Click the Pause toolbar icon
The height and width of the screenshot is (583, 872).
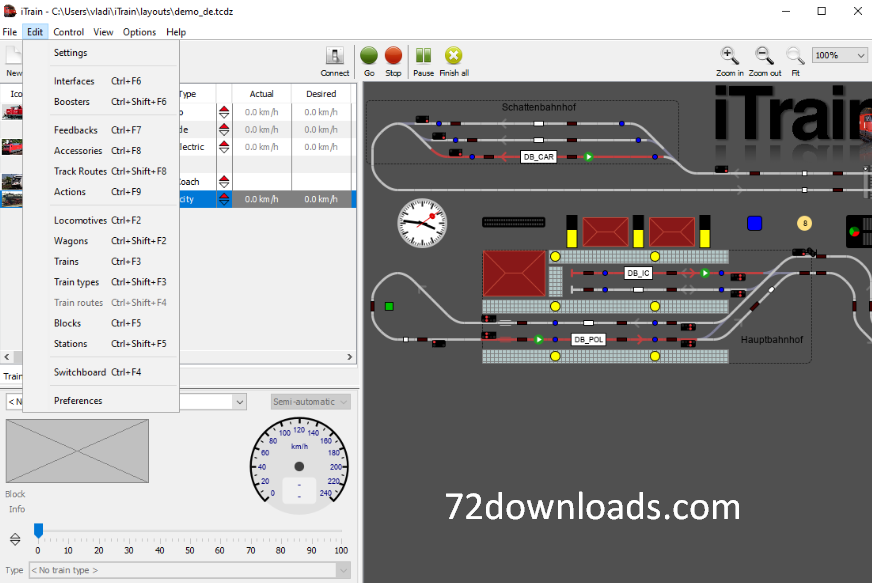pos(423,57)
